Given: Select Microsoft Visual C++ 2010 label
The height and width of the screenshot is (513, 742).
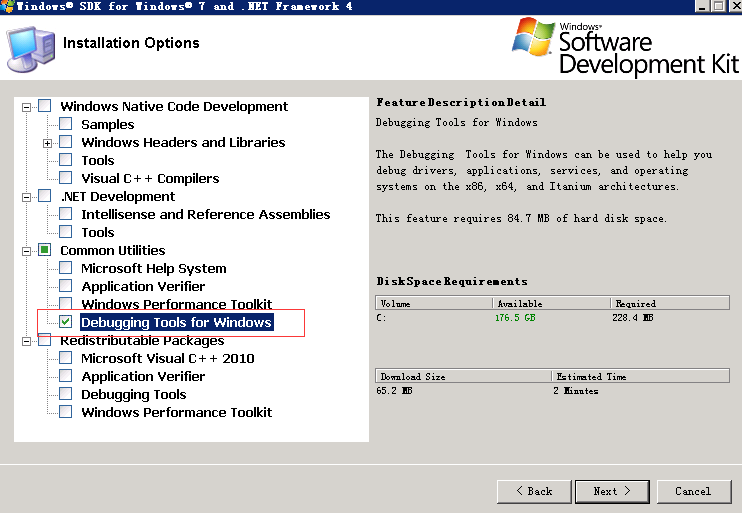Looking at the screenshot, I should click(x=168, y=358).
